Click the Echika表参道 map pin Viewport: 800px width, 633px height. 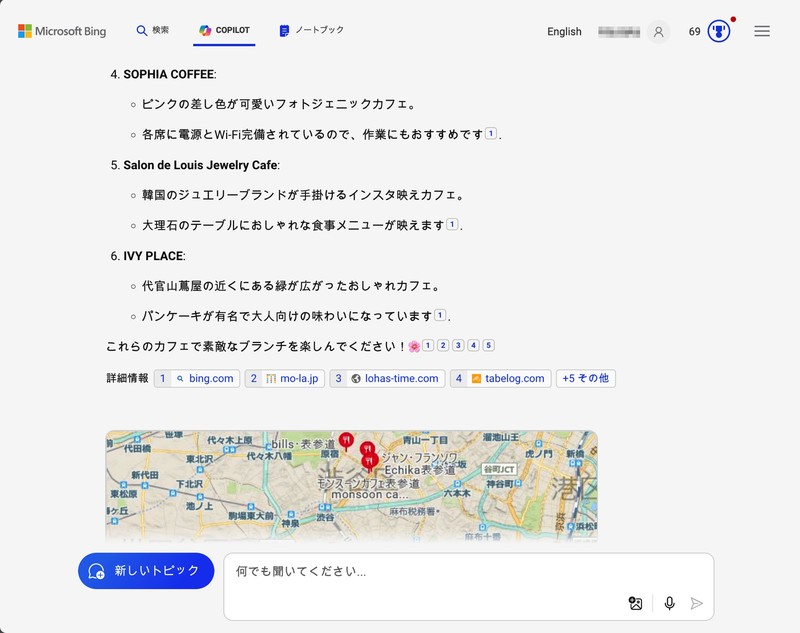(x=370, y=462)
